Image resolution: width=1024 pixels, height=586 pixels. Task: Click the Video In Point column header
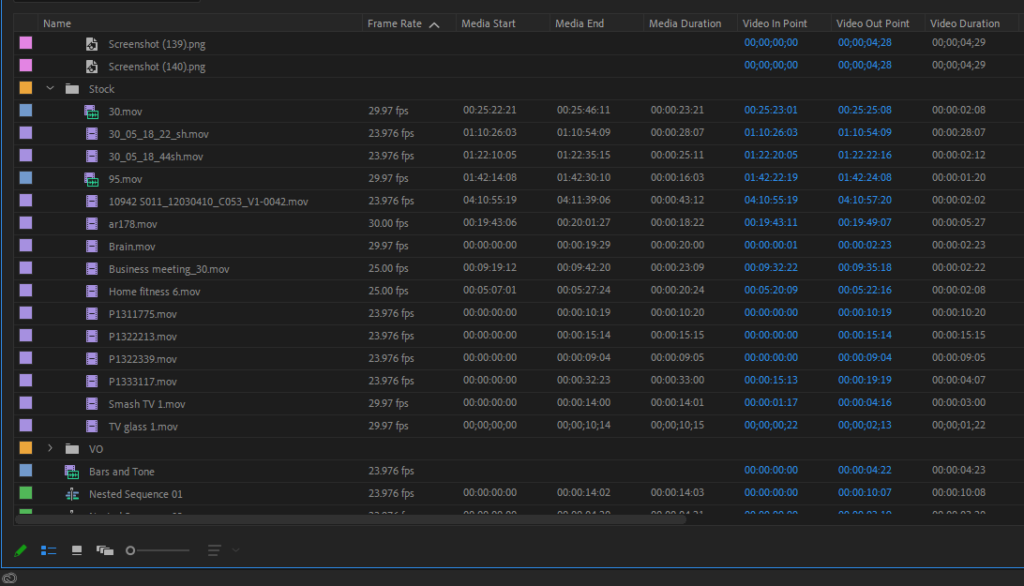tap(774, 24)
